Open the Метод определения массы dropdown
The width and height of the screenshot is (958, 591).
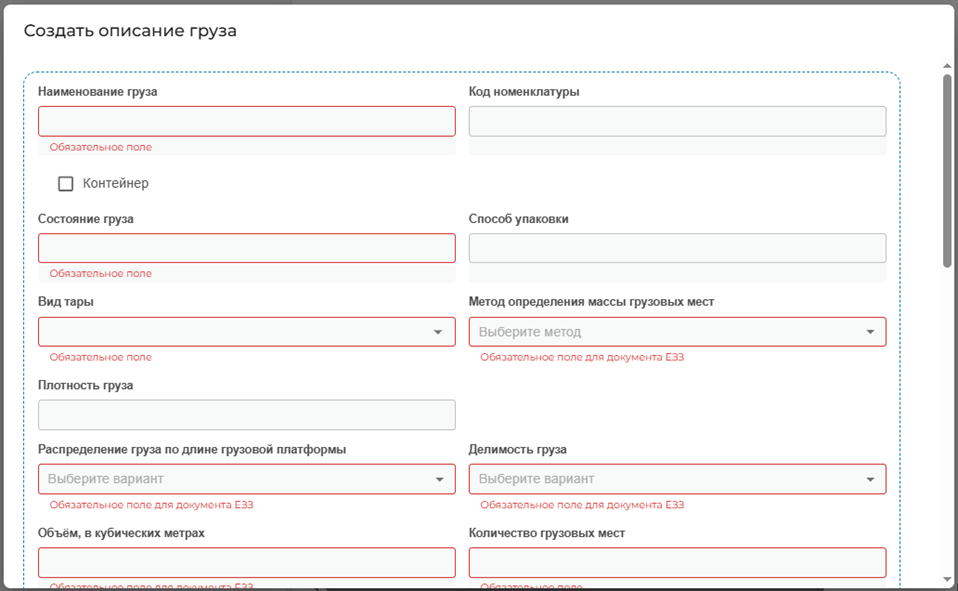pos(677,332)
